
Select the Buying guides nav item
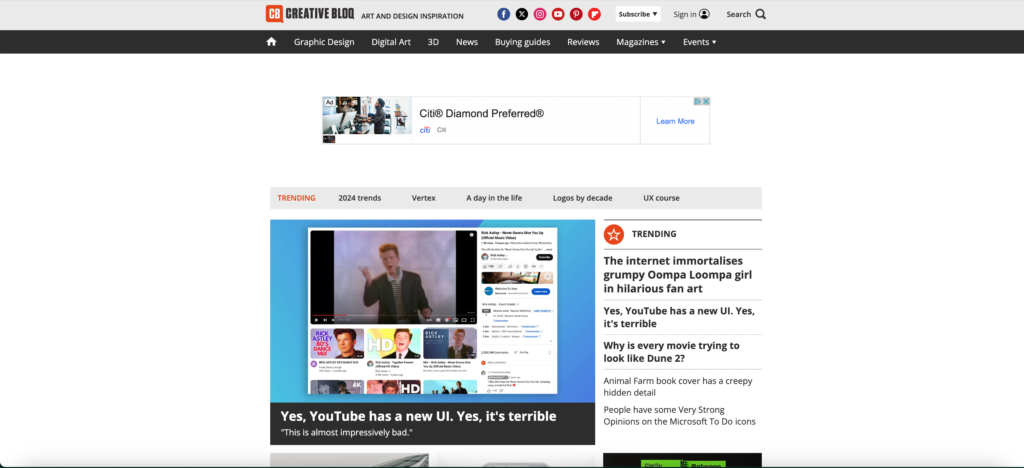(522, 42)
